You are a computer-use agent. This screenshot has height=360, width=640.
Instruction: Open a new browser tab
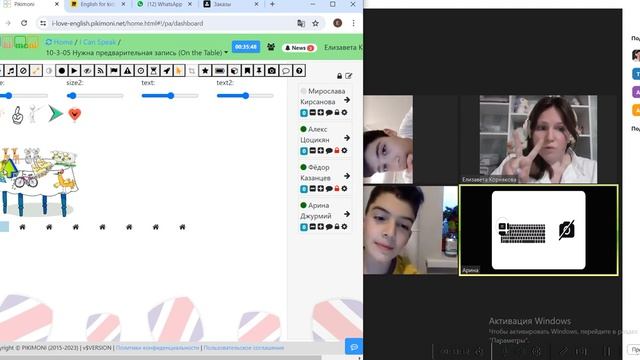pos(272,4)
